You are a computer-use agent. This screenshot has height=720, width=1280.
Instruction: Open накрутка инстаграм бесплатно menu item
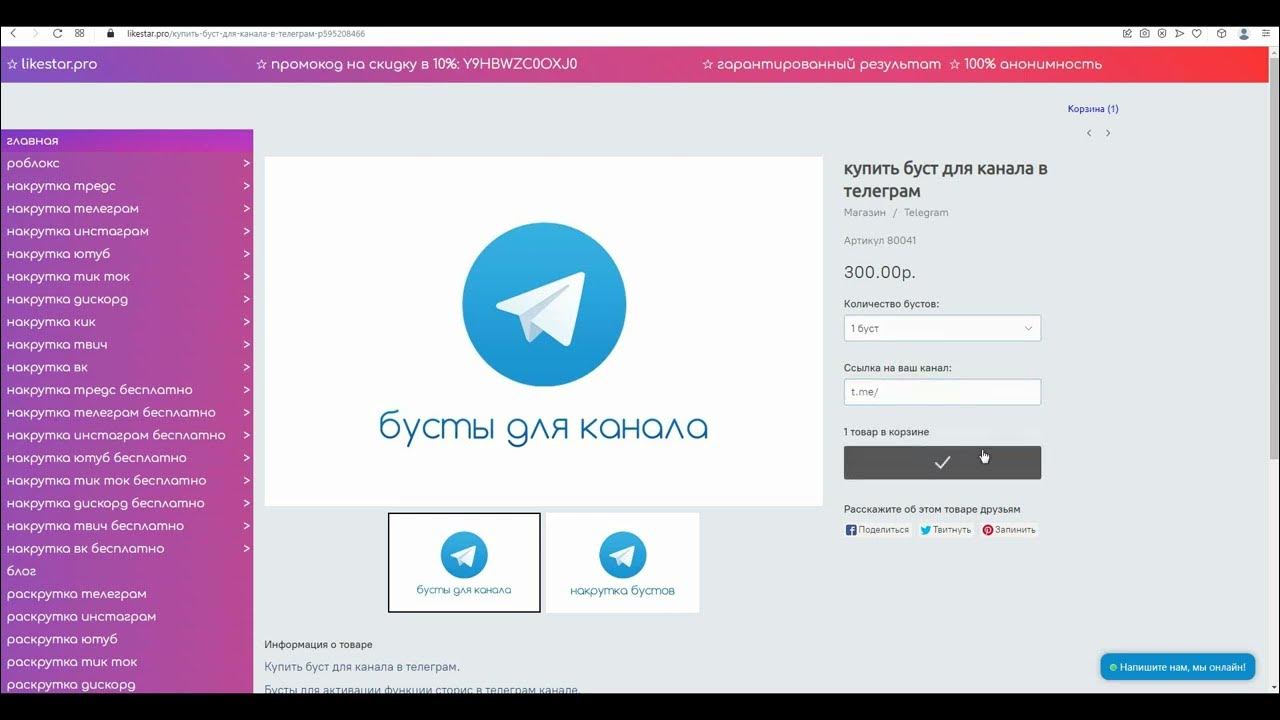pos(126,435)
